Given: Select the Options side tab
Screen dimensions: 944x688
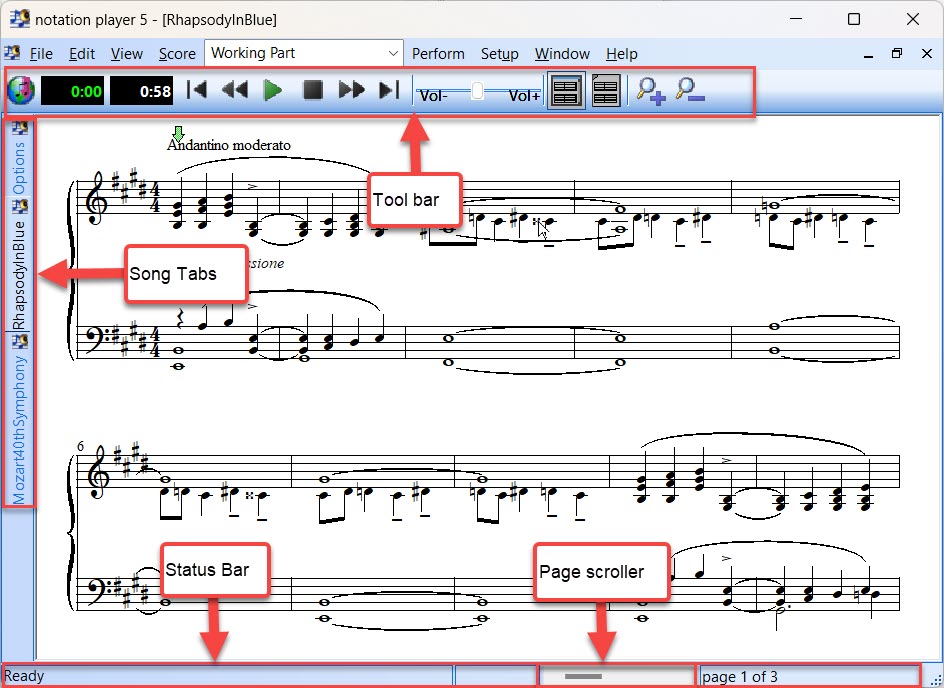Looking at the screenshot, I should click(x=20, y=167).
